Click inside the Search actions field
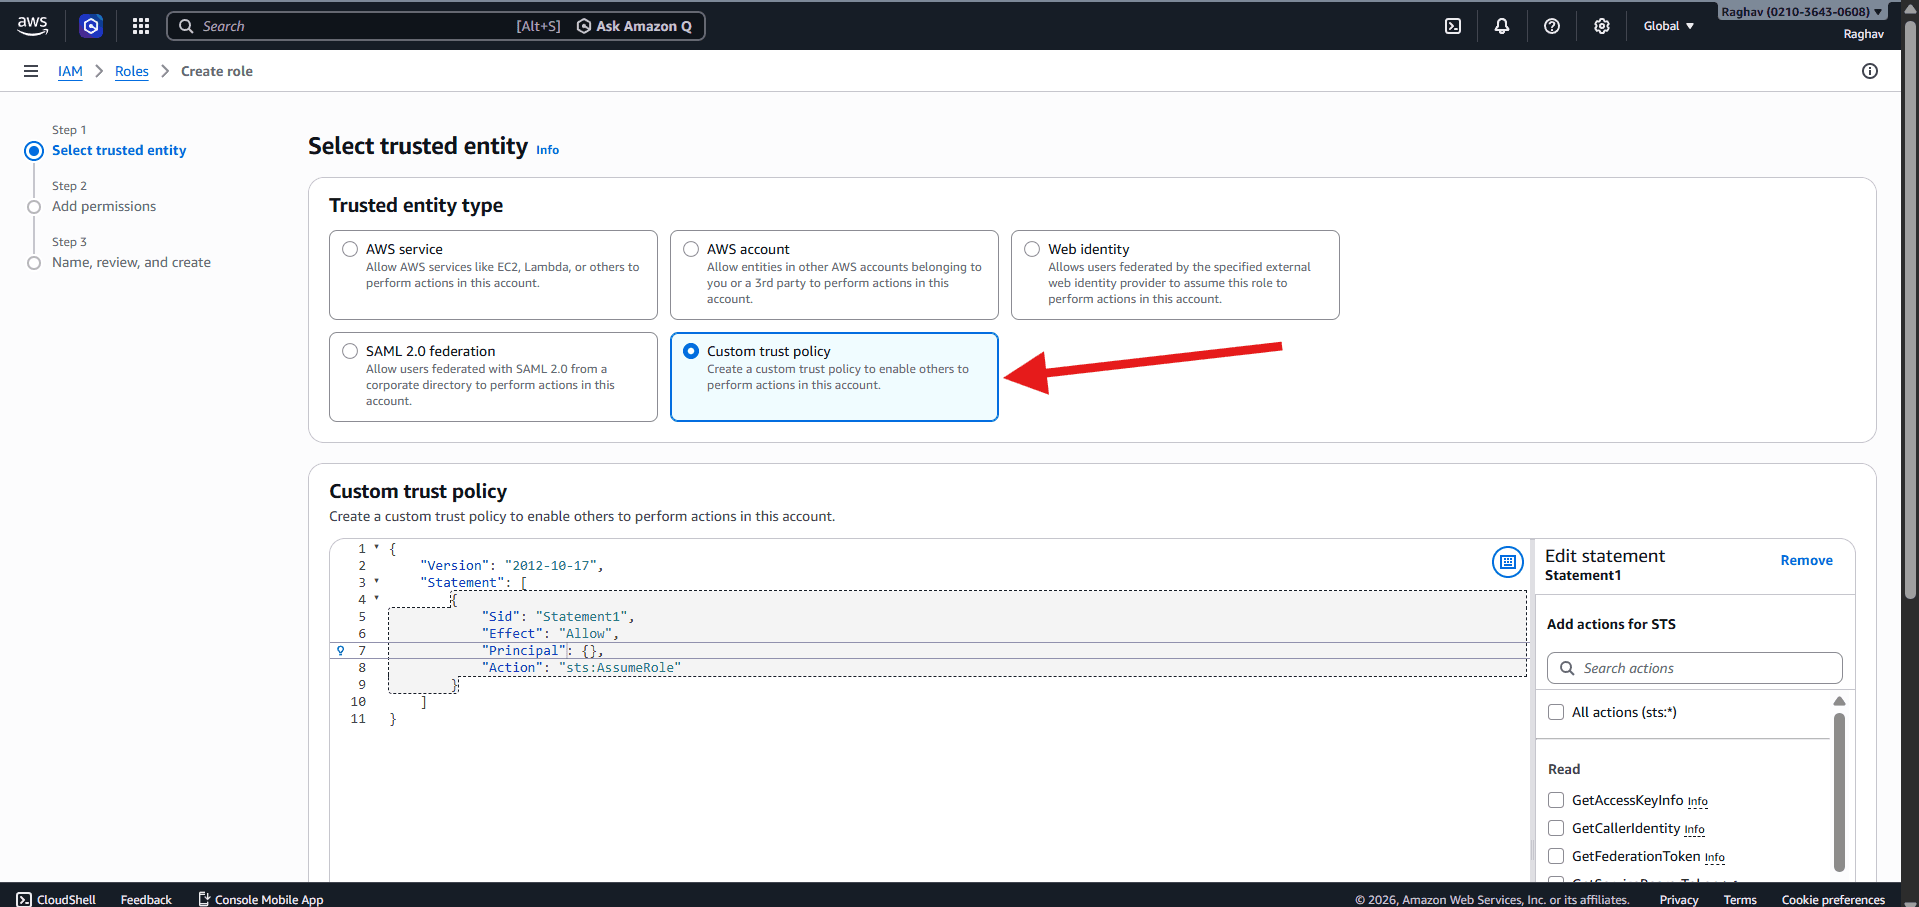The height and width of the screenshot is (907, 1919). (x=1694, y=667)
